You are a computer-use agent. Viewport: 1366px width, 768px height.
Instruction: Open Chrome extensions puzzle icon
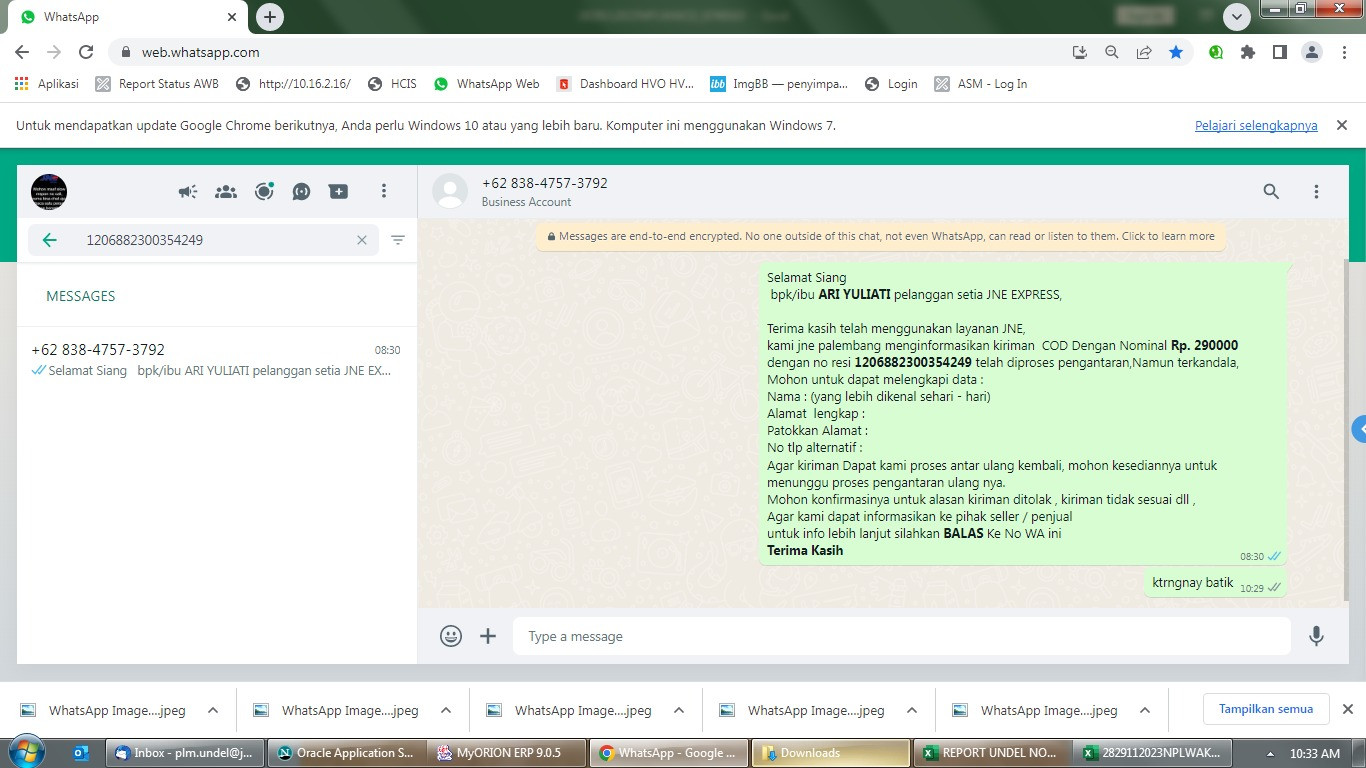(1247, 52)
